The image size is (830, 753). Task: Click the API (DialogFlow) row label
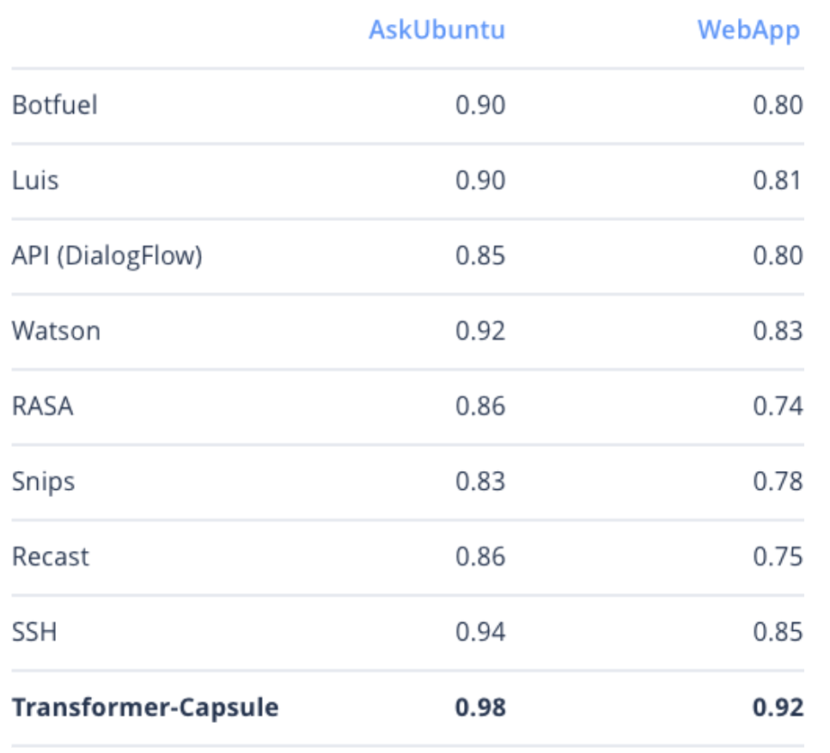pos(107,256)
